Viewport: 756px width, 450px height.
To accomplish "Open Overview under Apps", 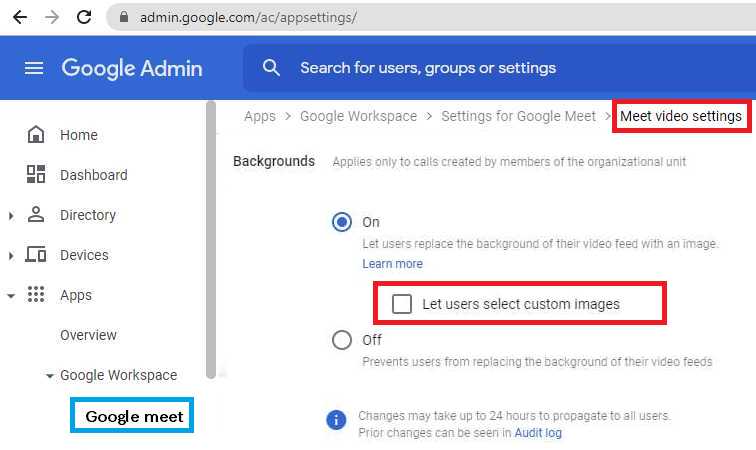I will coord(88,335).
